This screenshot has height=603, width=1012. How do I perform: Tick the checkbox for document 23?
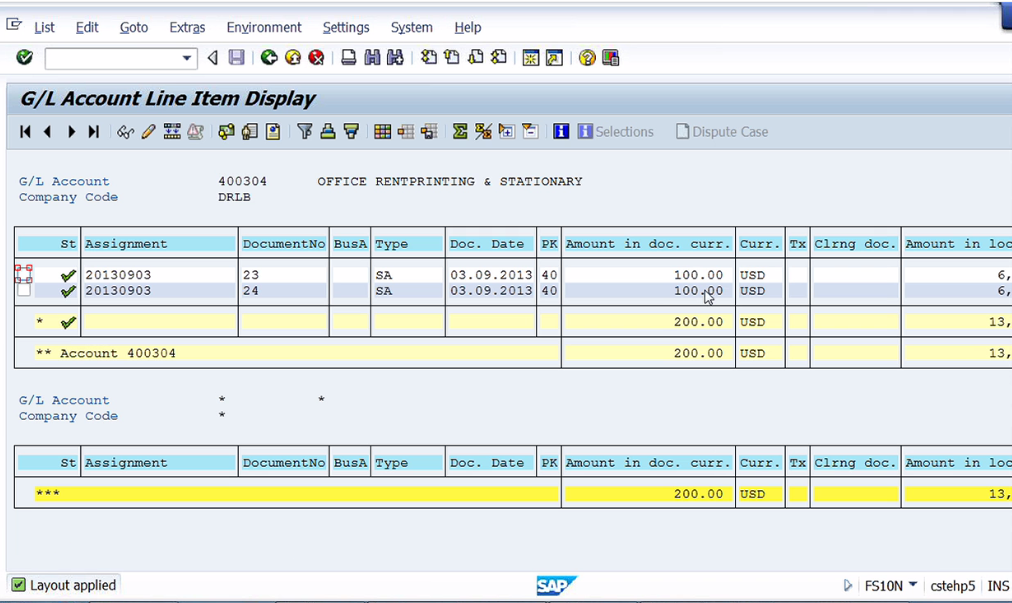pos(24,274)
